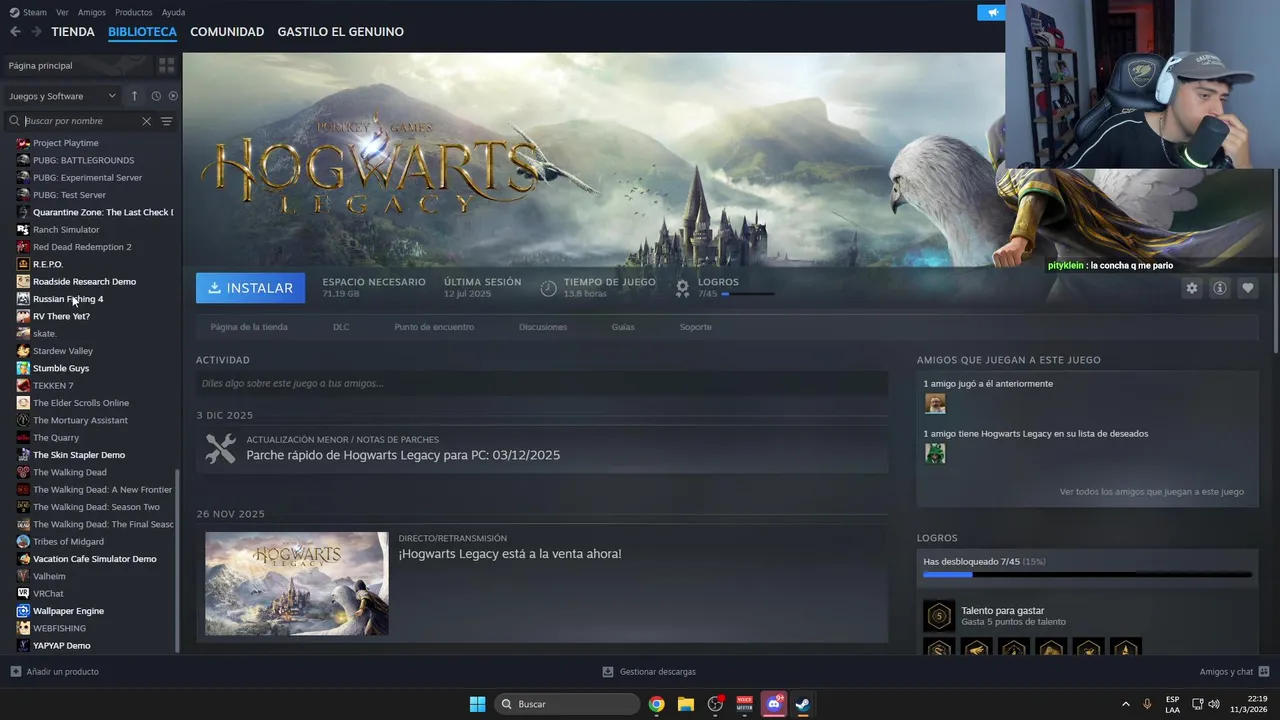Show game info circle icon

point(1219,288)
